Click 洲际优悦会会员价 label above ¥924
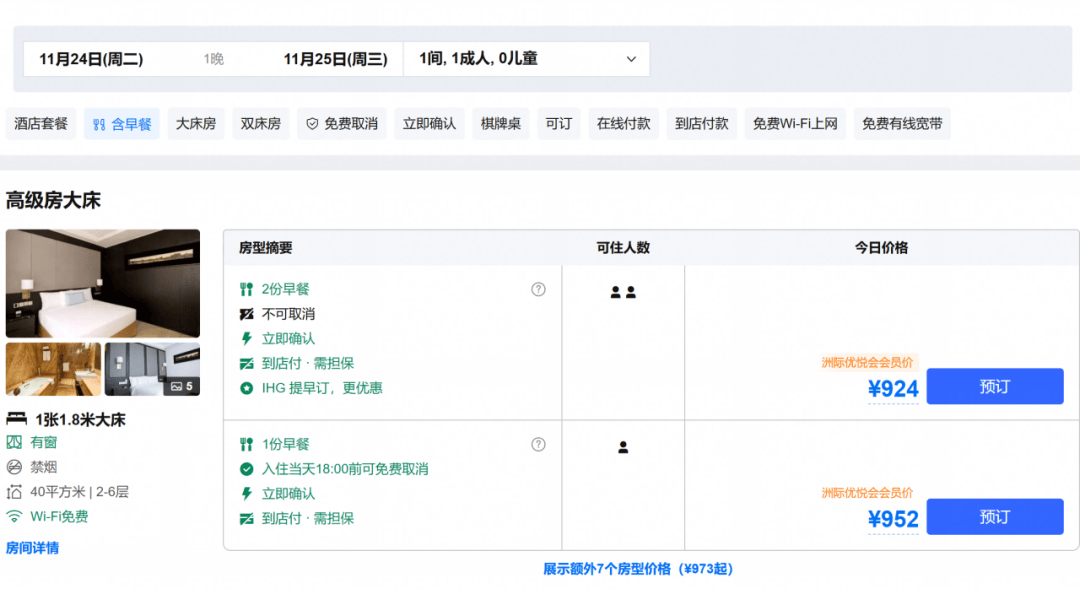Image resolution: width=1080 pixels, height=589 pixels. (x=867, y=362)
